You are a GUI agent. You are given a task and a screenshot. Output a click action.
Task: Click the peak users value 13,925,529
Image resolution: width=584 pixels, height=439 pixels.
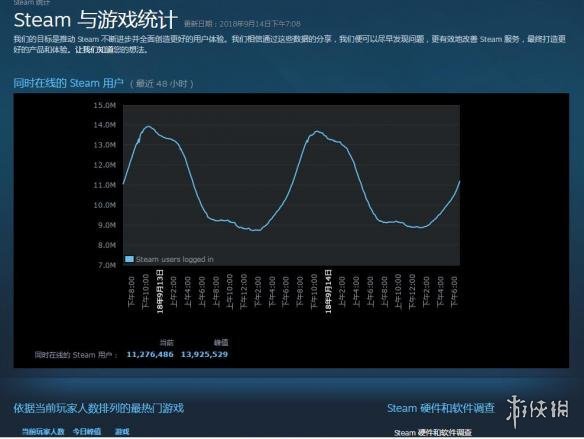click(x=204, y=354)
